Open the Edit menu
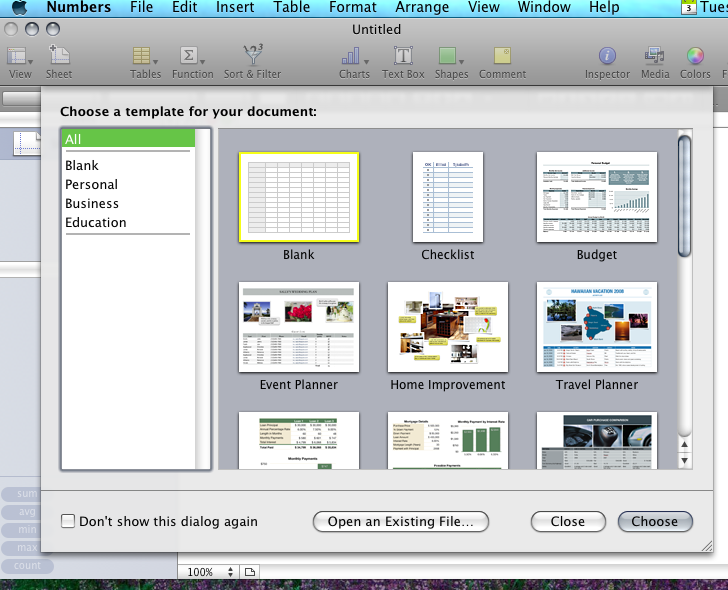The height and width of the screenshot is (590, 728). tap(184, 7)
